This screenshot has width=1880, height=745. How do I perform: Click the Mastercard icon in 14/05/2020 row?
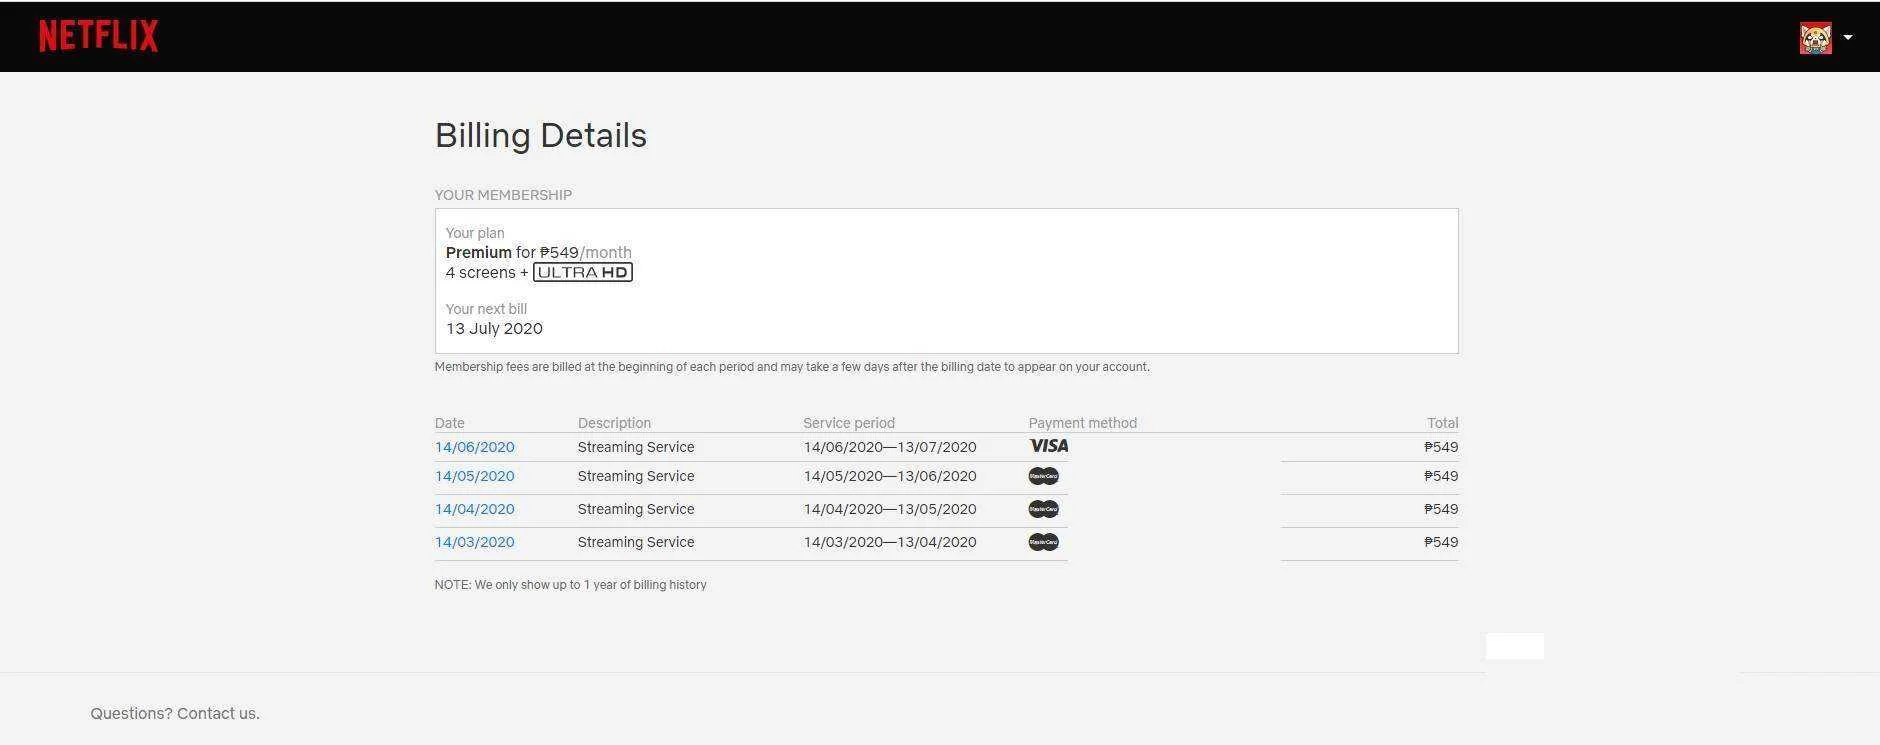click(x=1043, y=476)
